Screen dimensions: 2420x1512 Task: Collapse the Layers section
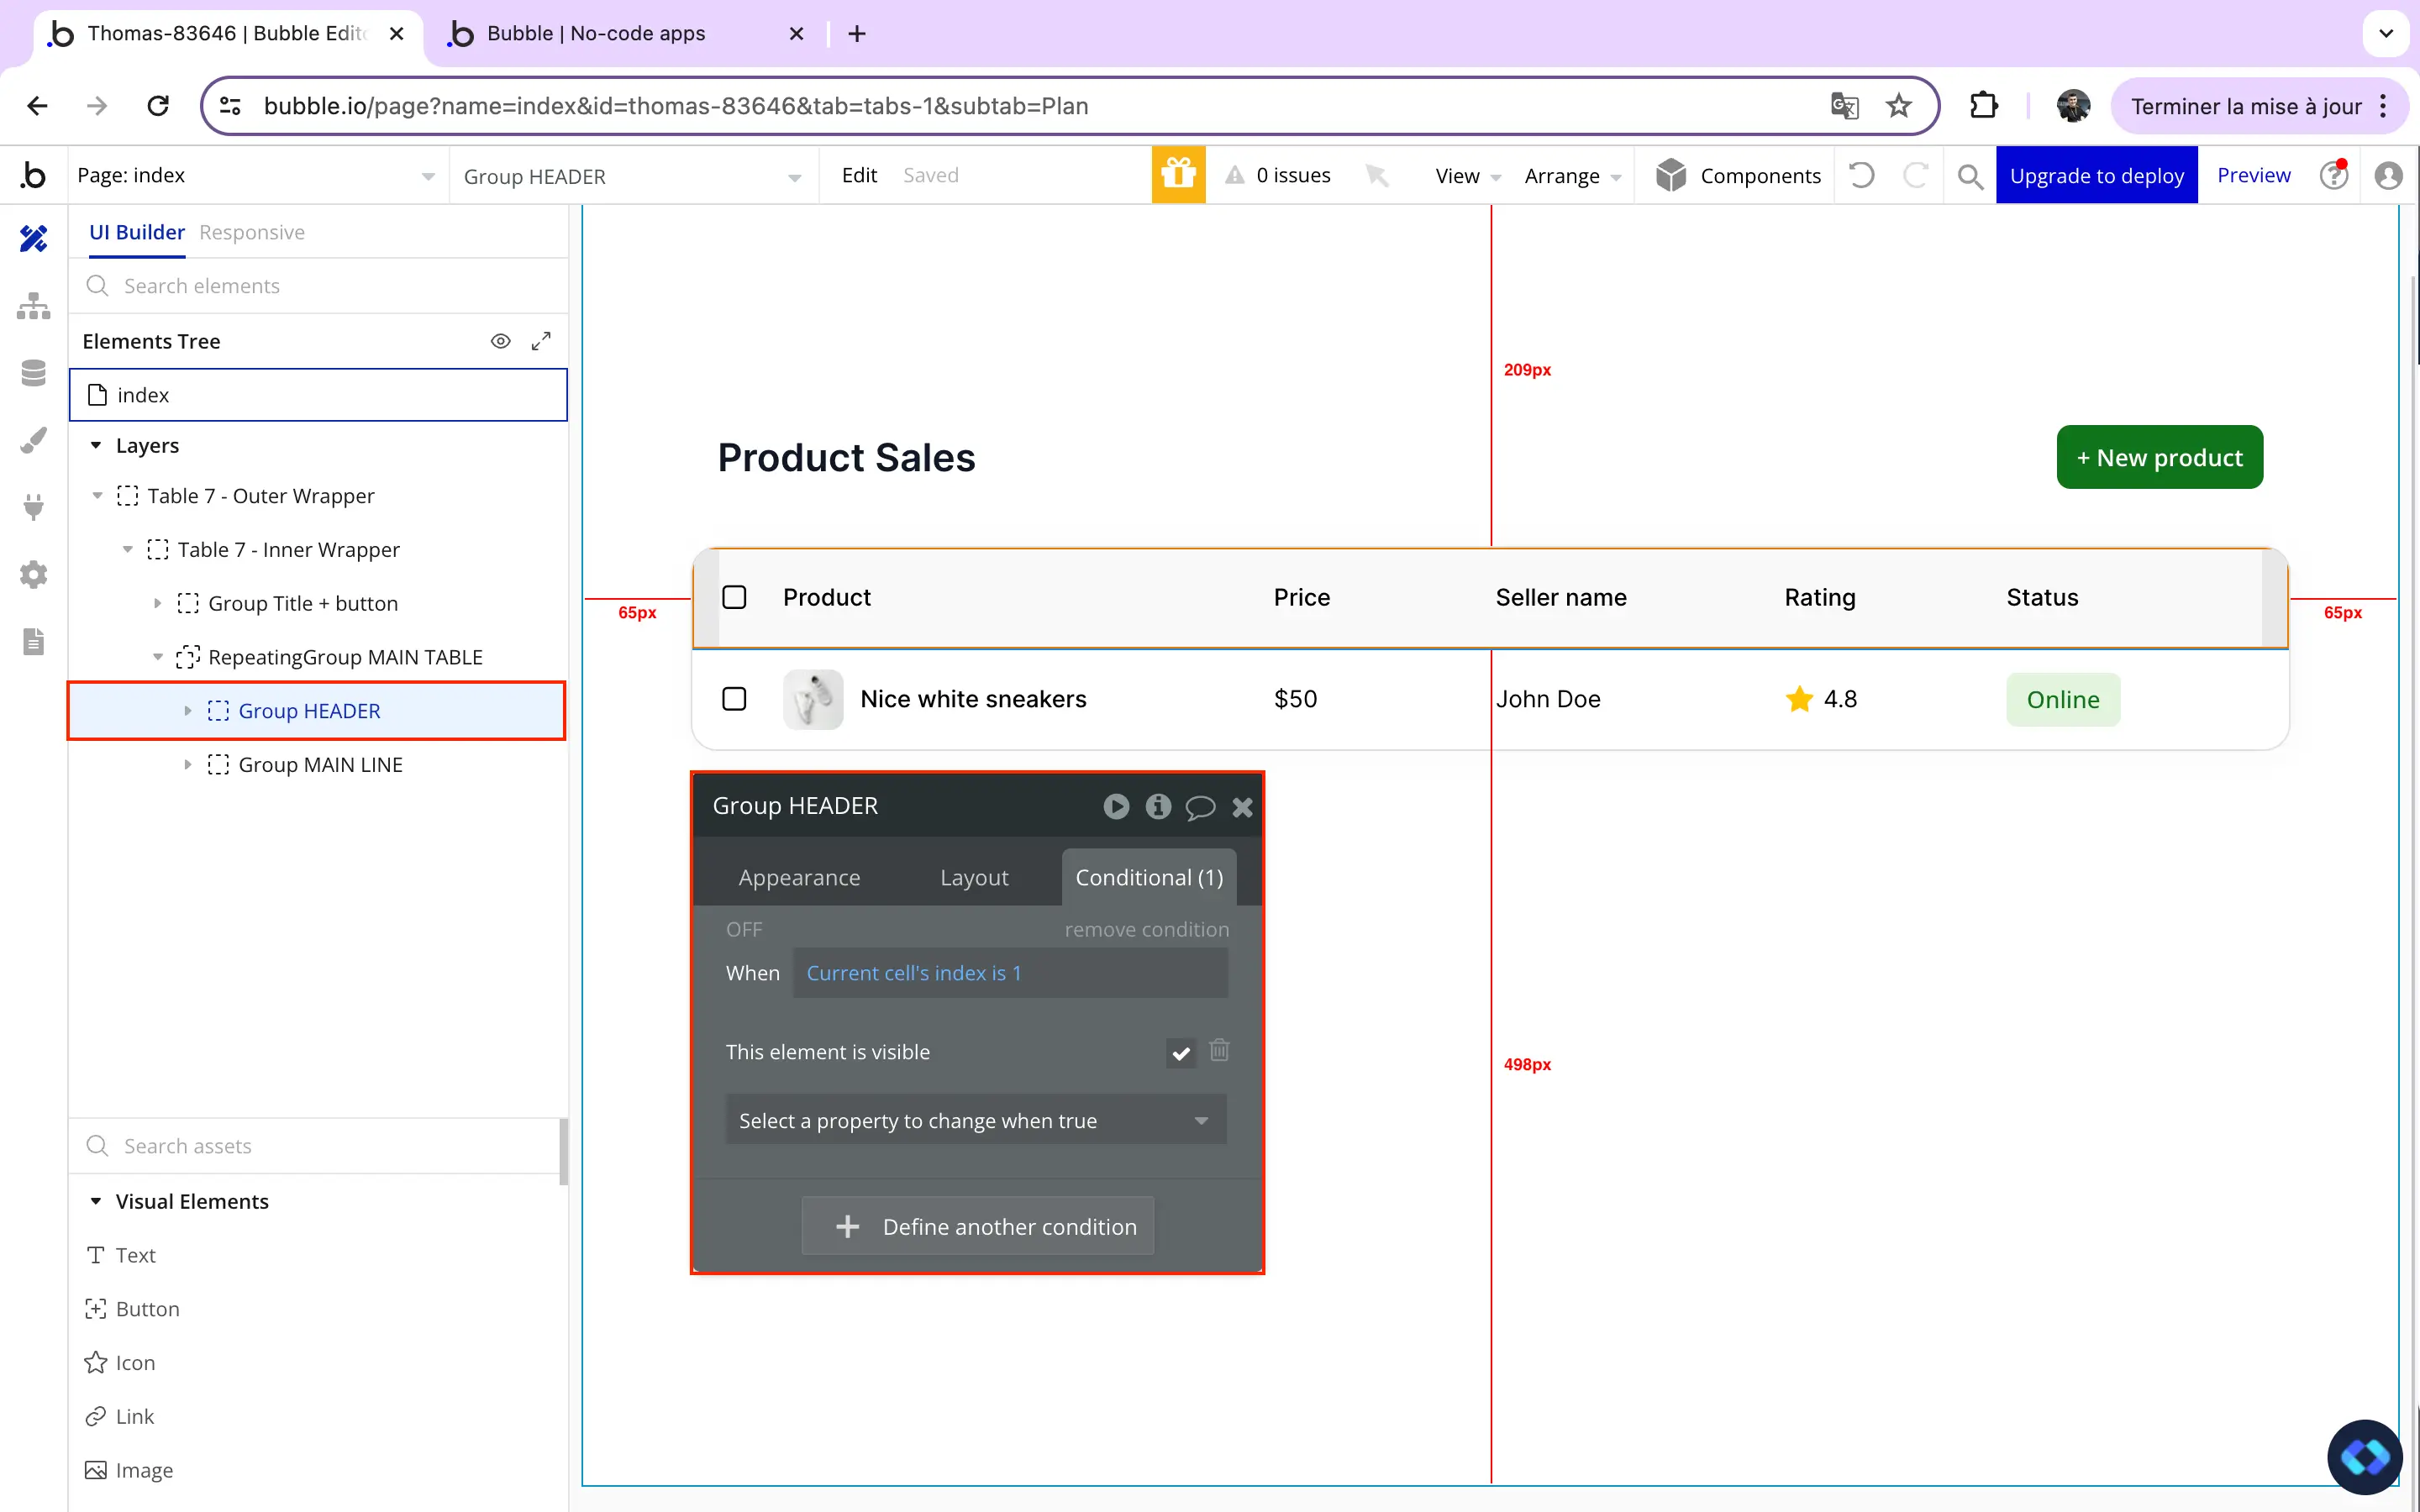coord(96,445)
